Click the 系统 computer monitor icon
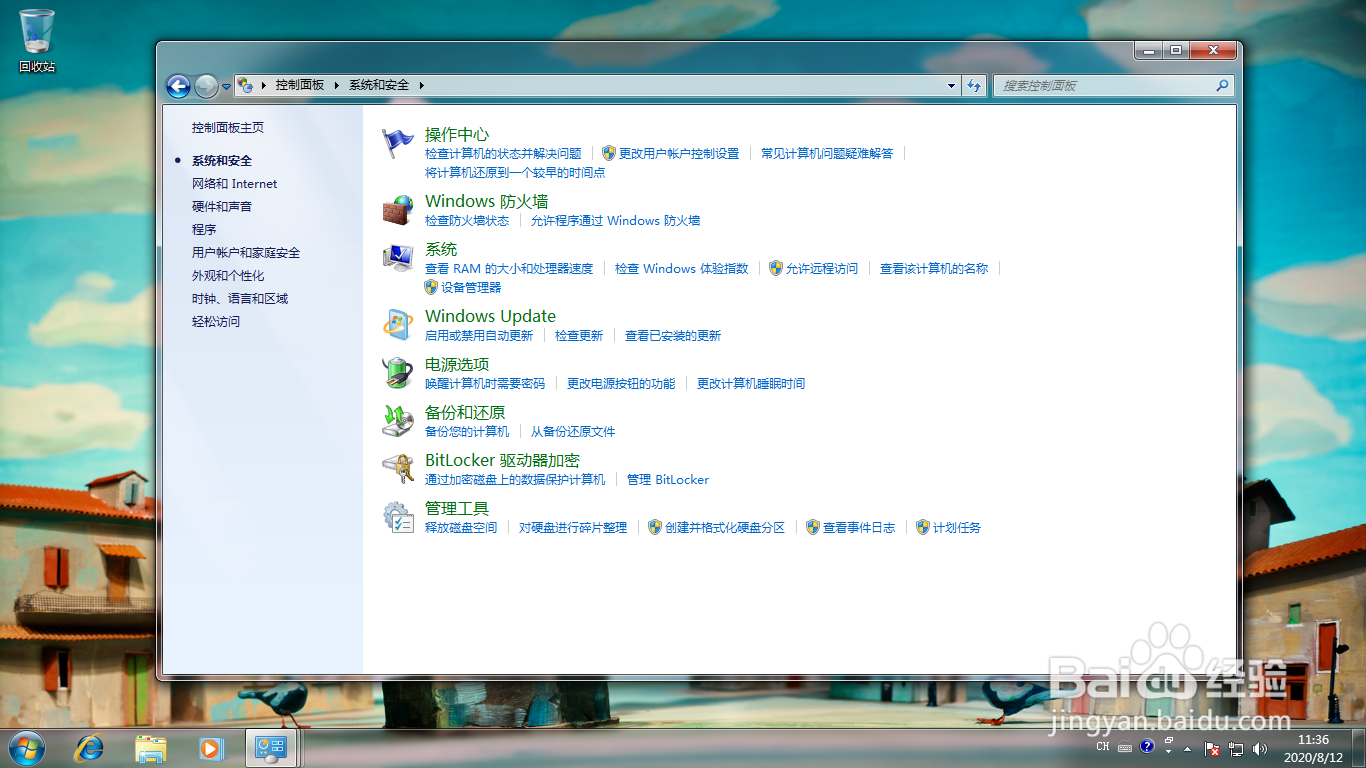Viewport: 1366px width, 768px height. [398, 258]
